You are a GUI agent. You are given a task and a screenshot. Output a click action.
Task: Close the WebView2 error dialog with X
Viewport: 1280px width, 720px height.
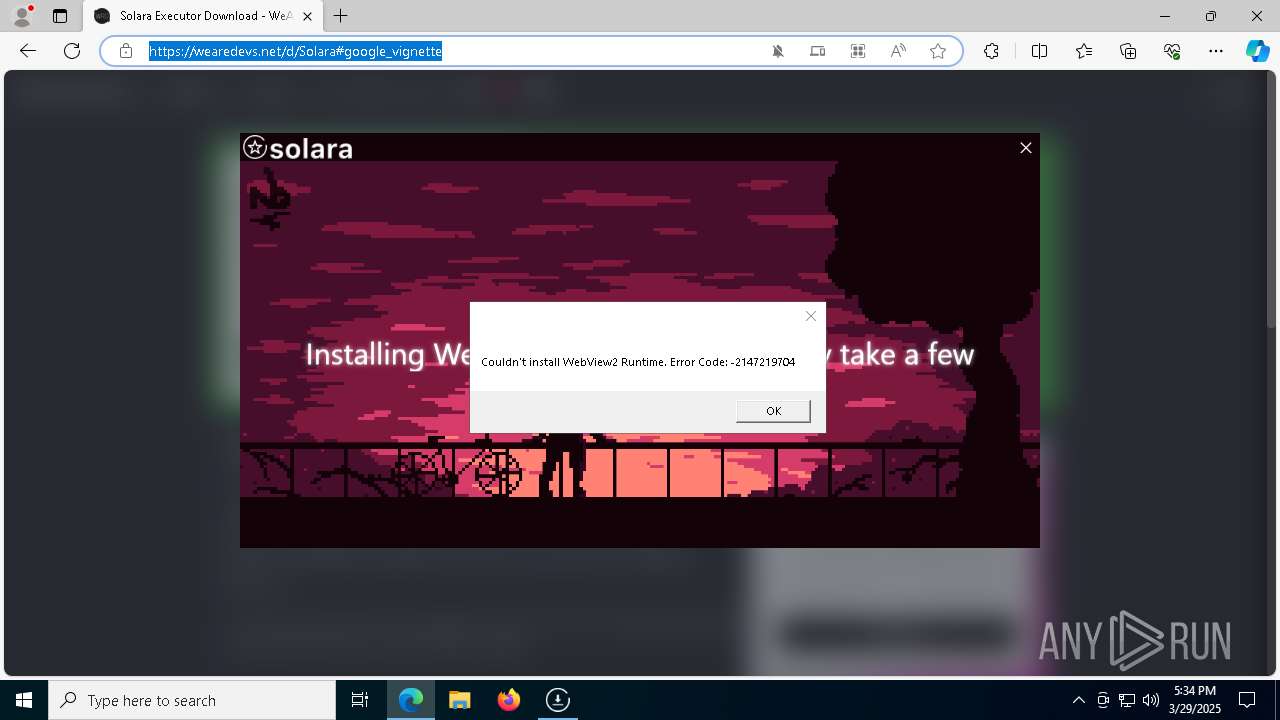(811, 316)
